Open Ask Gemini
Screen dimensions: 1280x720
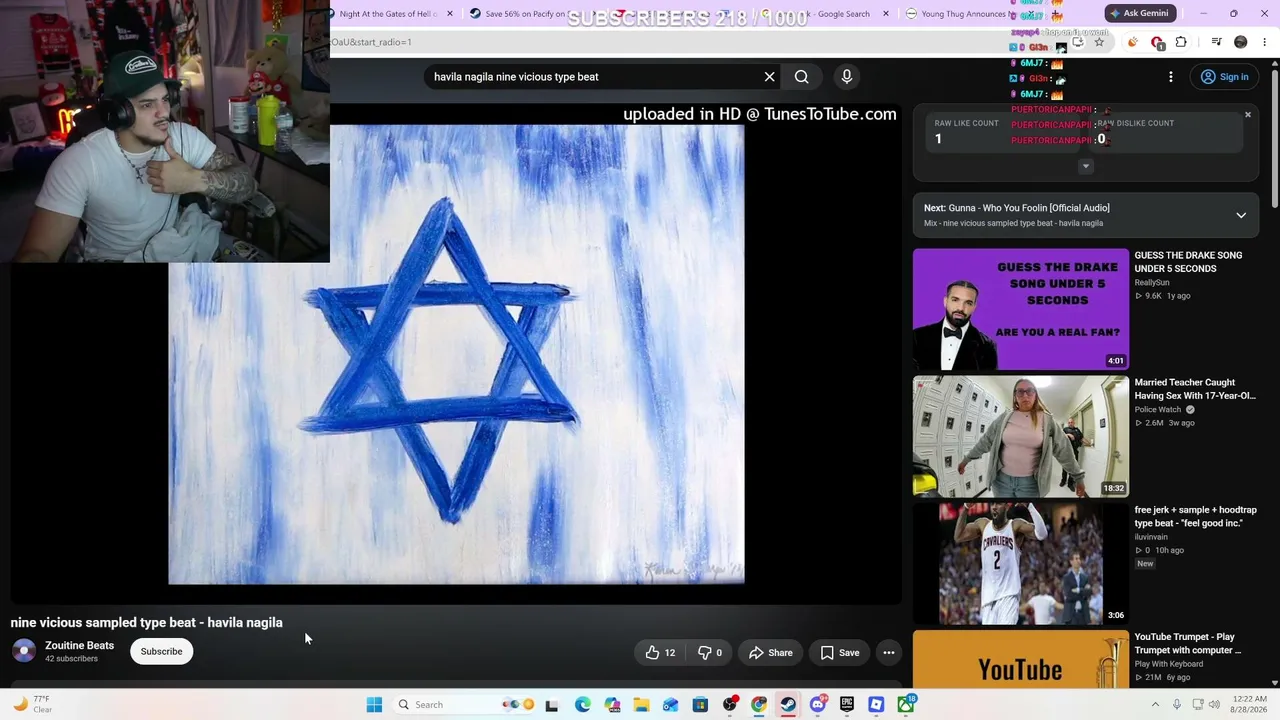[1141, 13]
